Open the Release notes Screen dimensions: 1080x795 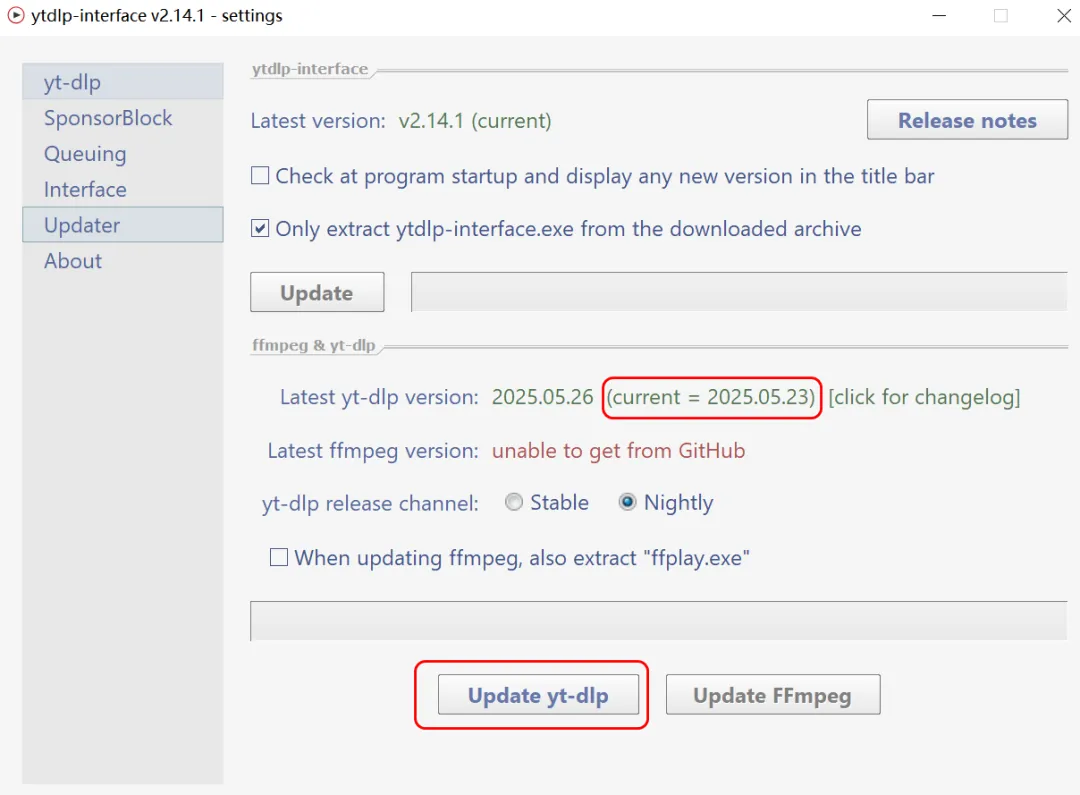click(x=967, y=120)
